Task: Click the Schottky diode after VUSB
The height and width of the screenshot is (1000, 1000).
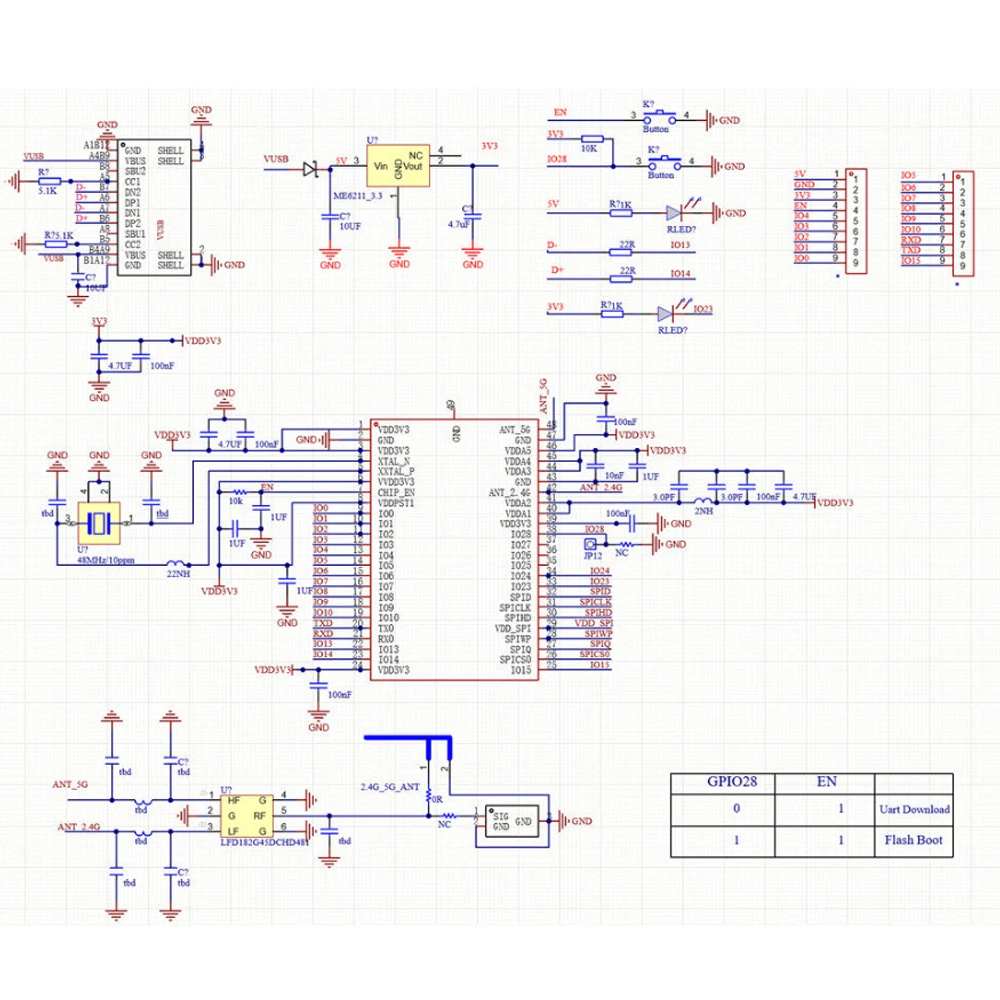Action: click(x=311, y=169)
